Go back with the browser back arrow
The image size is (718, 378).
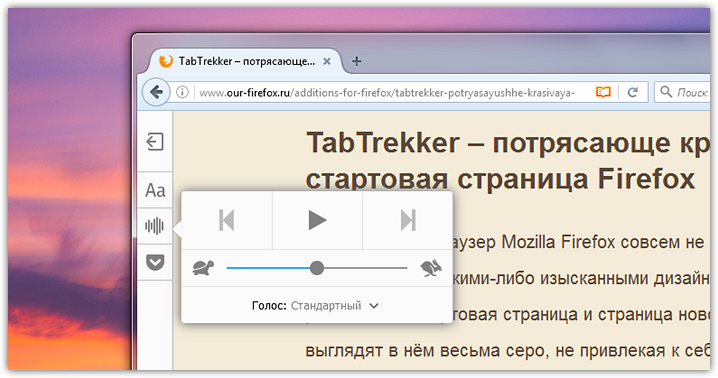(156, 92)
